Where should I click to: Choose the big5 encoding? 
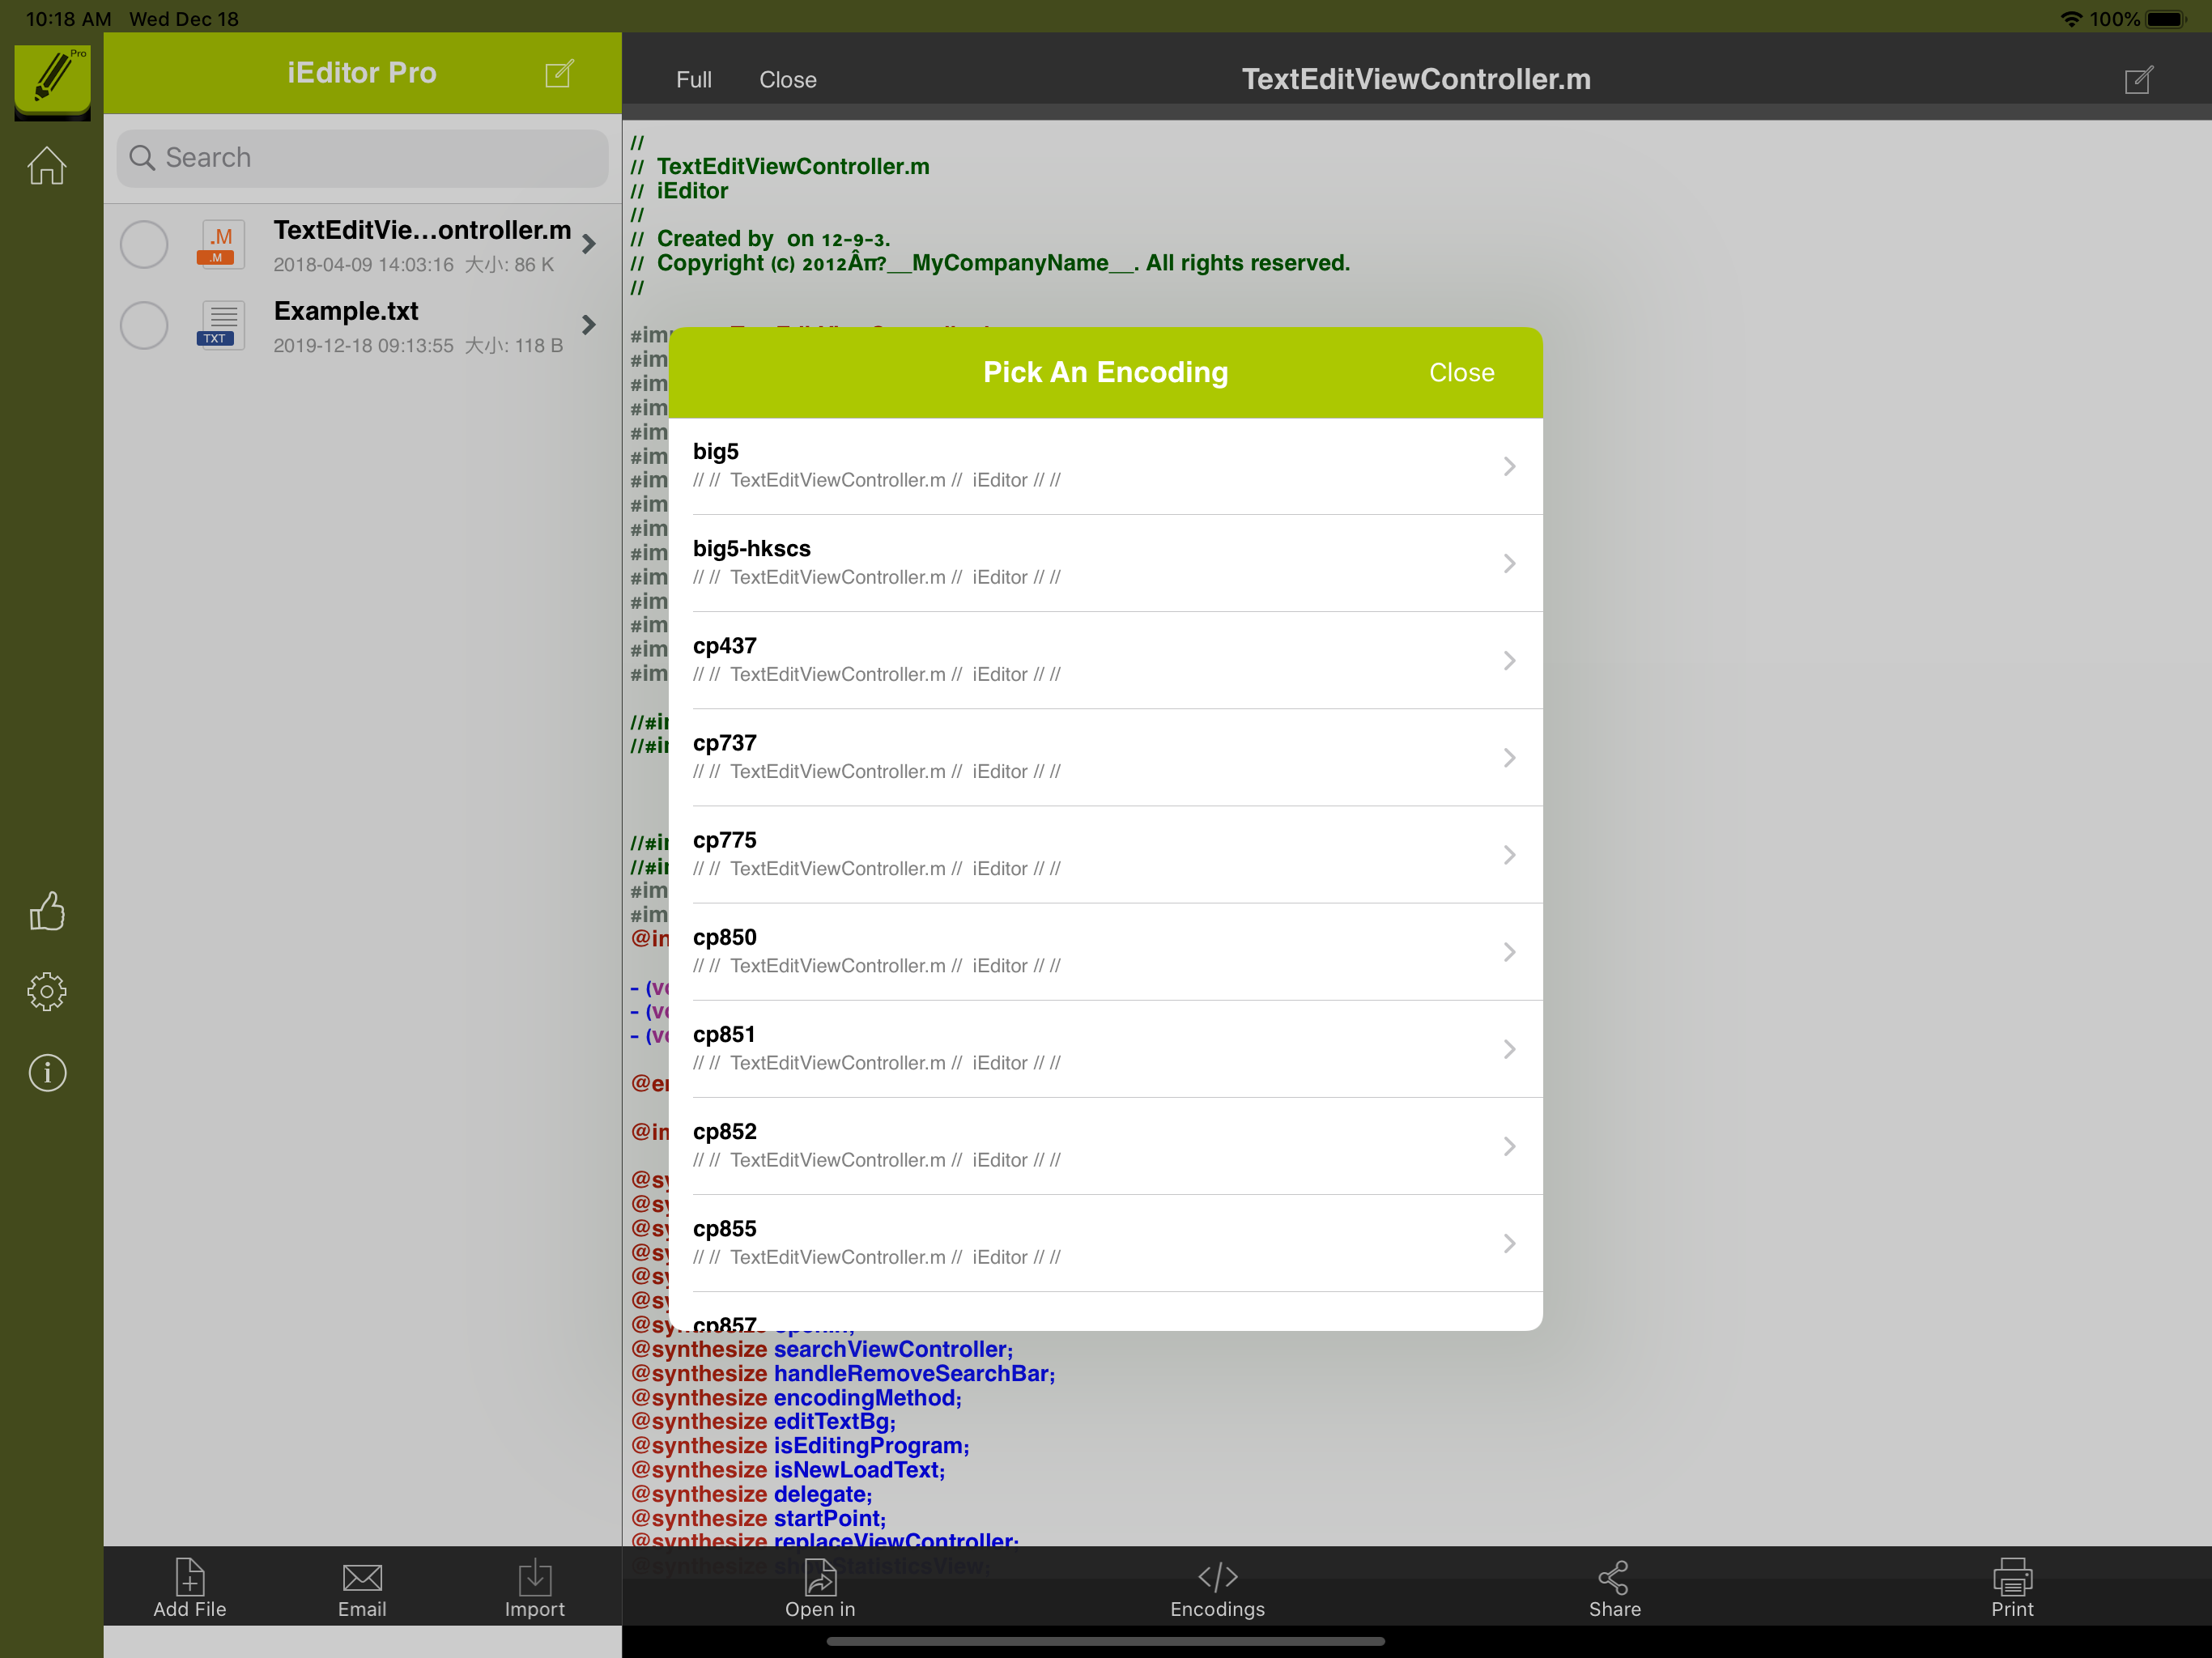pyautogui.click(x=1105, y=466)
